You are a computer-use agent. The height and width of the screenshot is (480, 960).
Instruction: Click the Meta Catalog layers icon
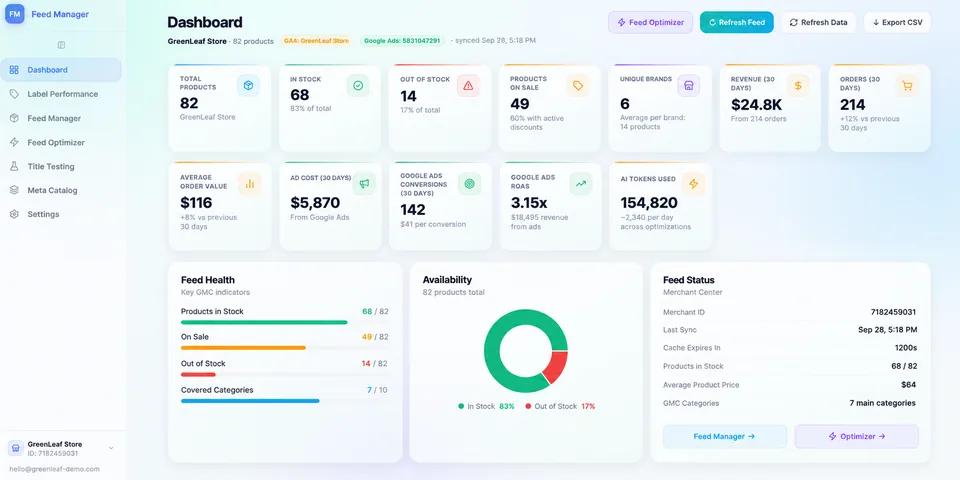click(14, 190)
